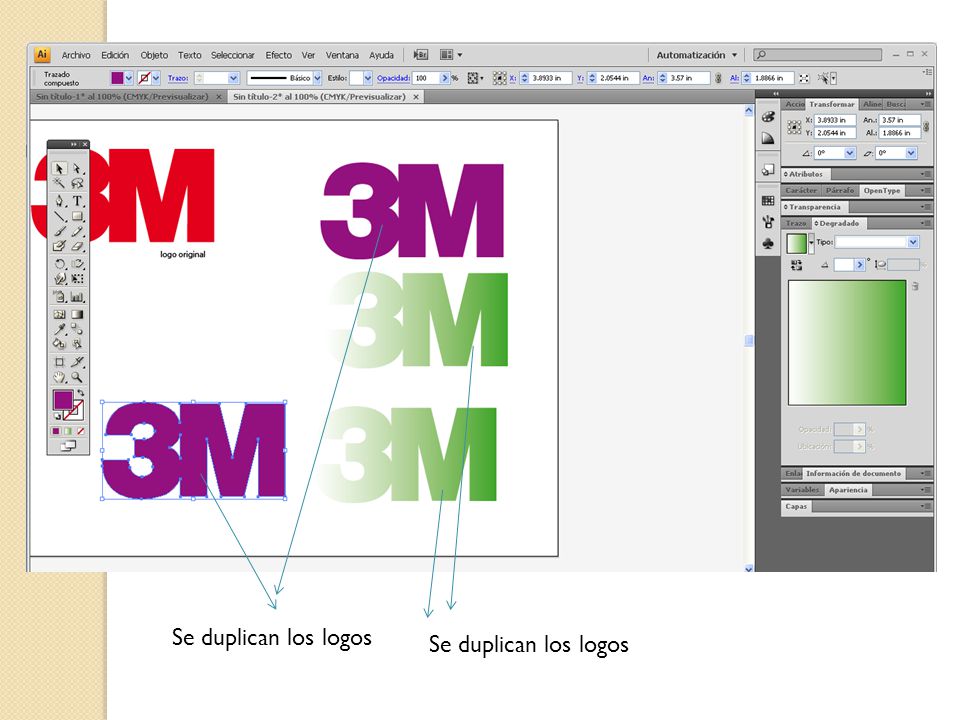Click the Trazo link in control bar
Viewport: 960px width, 720px height.
178,78
